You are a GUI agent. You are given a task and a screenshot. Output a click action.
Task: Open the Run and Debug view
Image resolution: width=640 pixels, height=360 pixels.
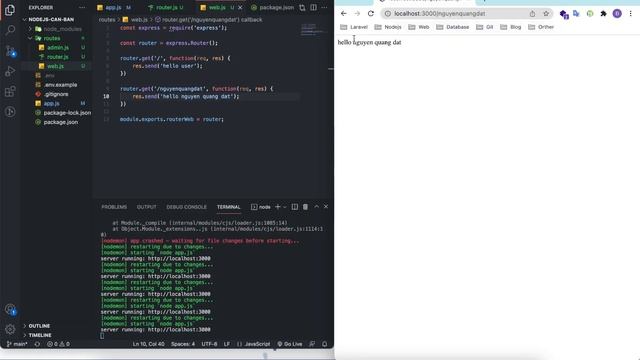10,71
